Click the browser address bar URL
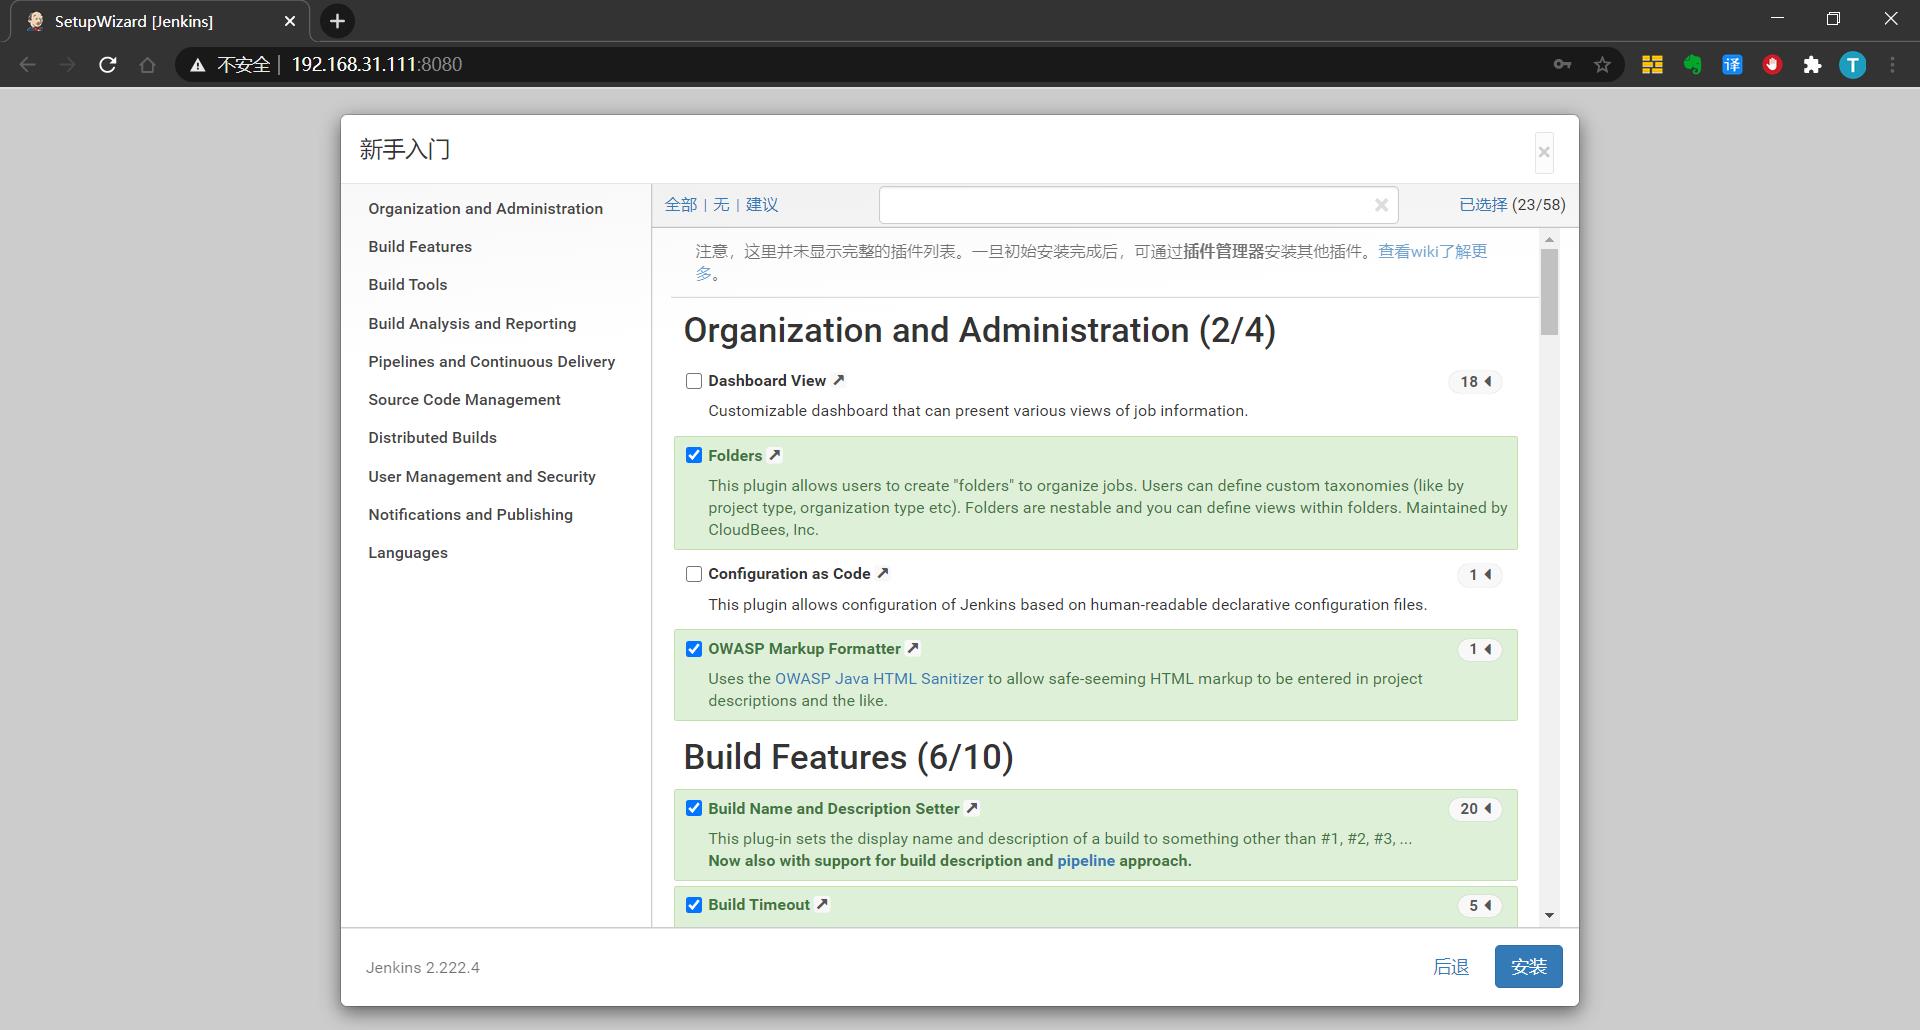The height and width of the screenshot is (1030, 1920). point(377,65)
